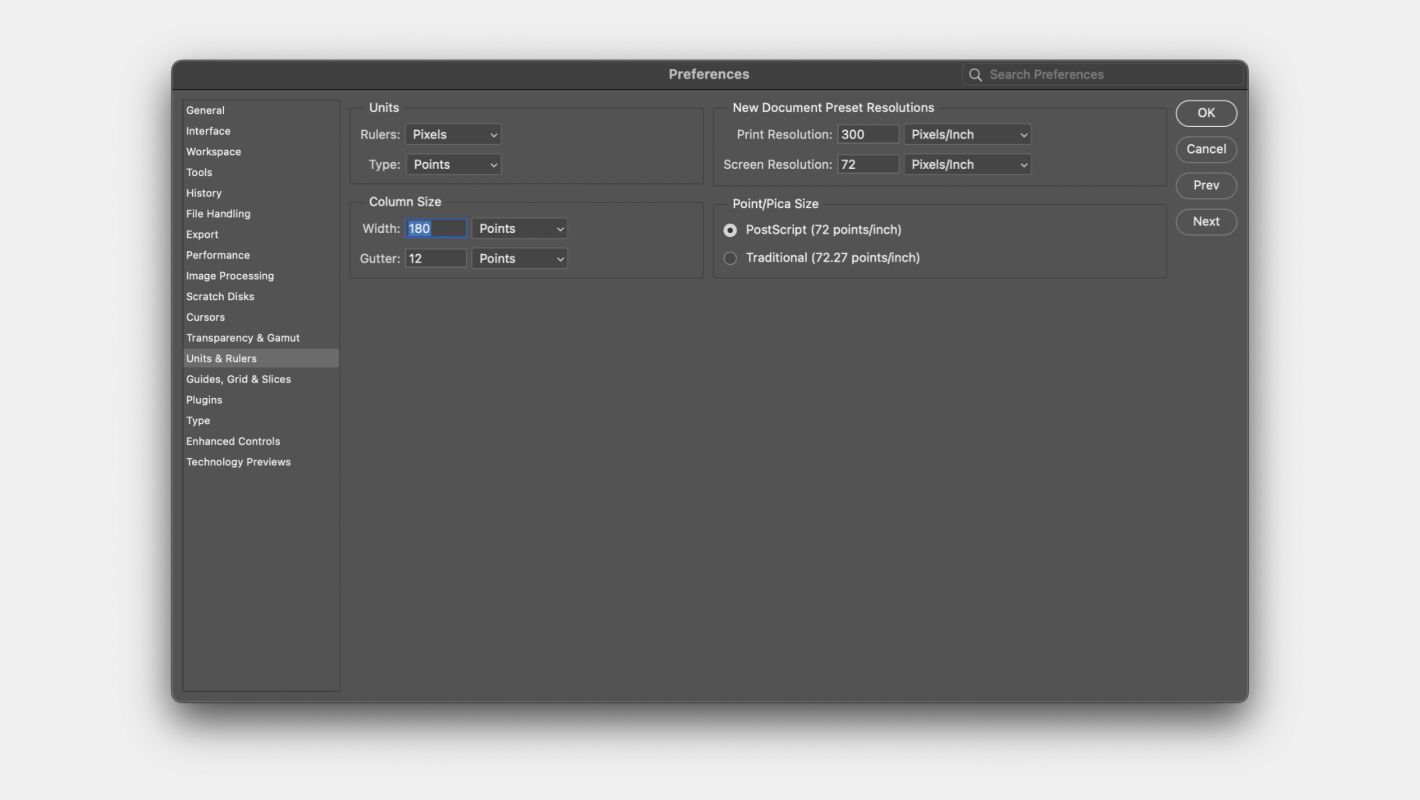Select PostScript (72 points/inch) radio button
This screenshot has width=1420, height=800.
point(730,230)
